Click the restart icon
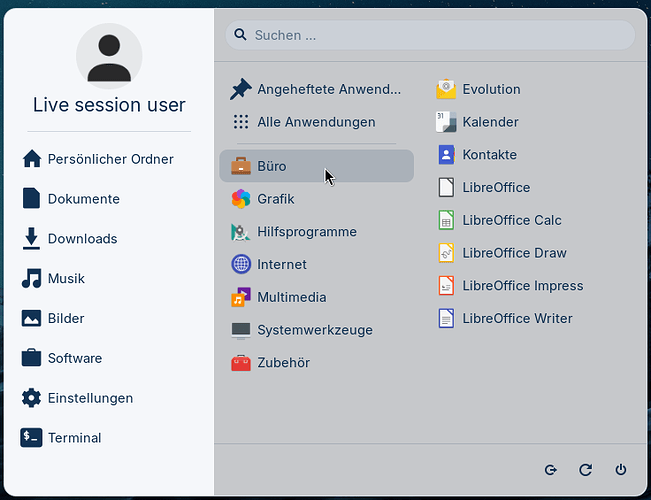The height and width of the screenshot is (500, 651). [585, 470]
